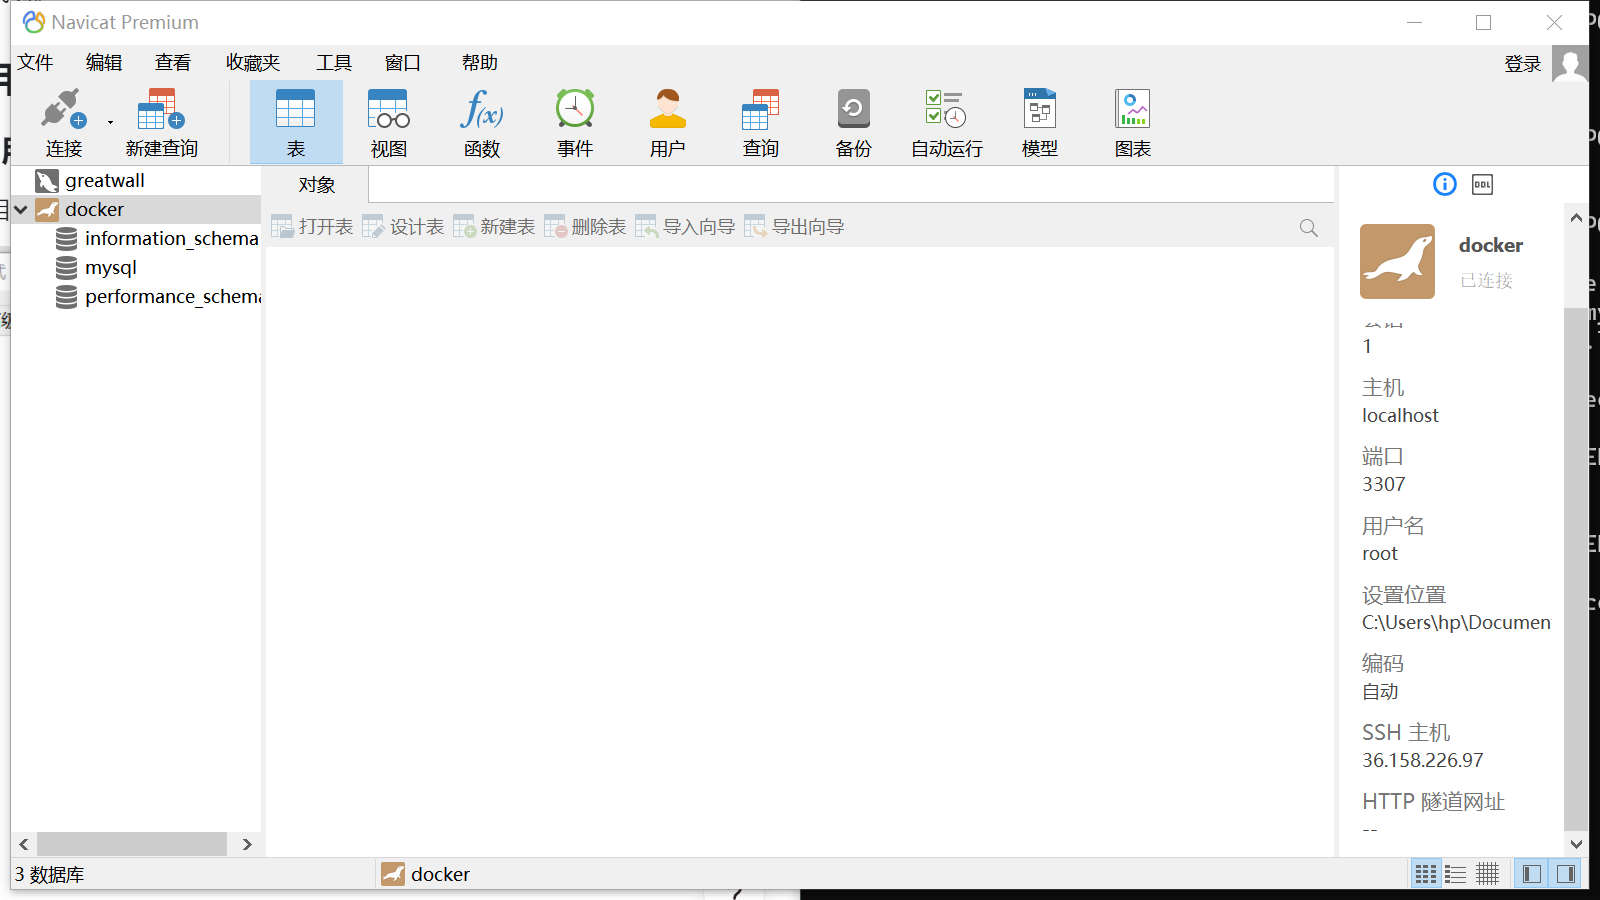Open the Charts (图表) tool

[x=1132, y=123]
